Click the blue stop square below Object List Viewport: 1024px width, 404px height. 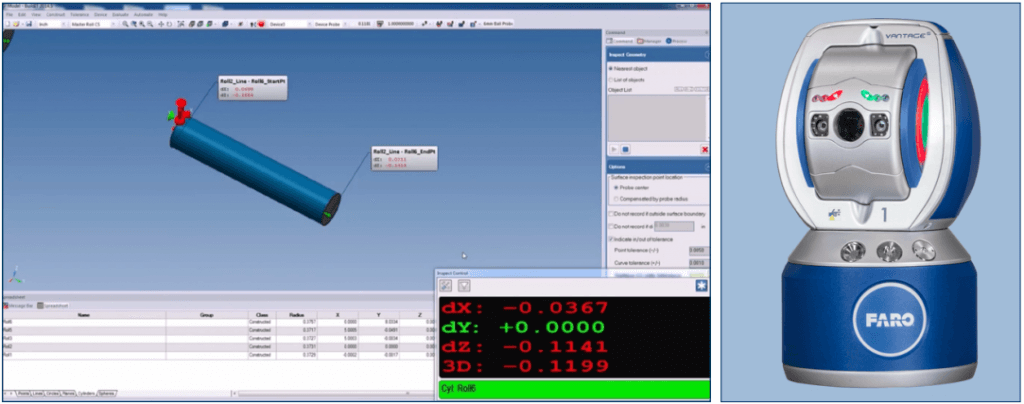click(x=625, y=149)
